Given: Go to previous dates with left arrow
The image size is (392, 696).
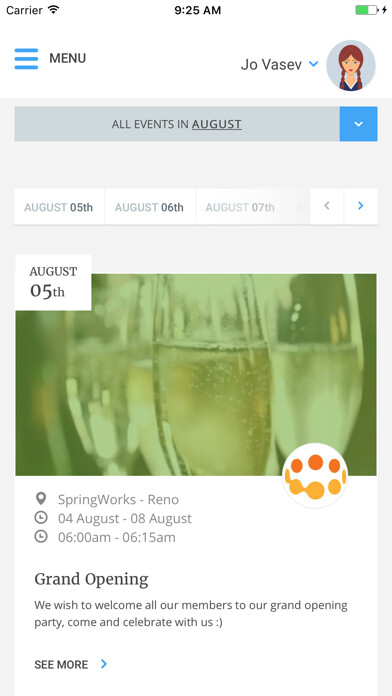Looking at the screenshot, I should [327, 206].
